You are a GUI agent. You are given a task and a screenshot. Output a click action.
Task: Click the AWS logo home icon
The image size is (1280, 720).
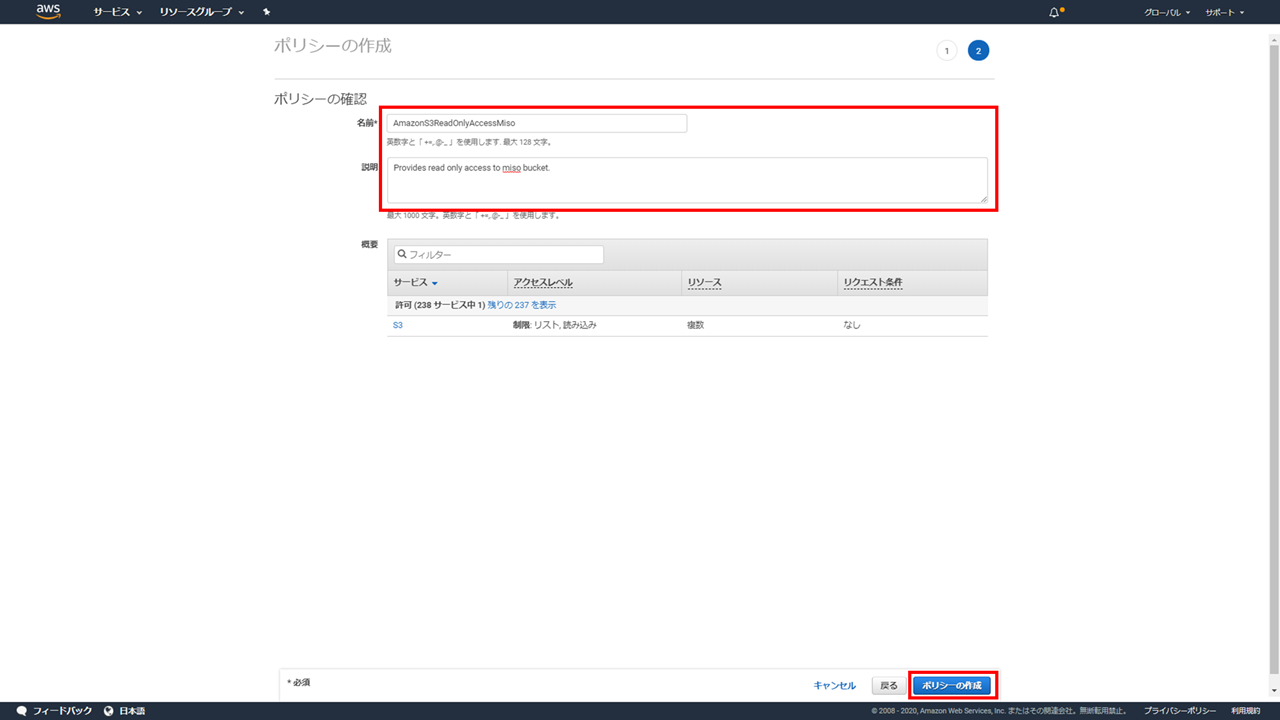pos(48,12)
